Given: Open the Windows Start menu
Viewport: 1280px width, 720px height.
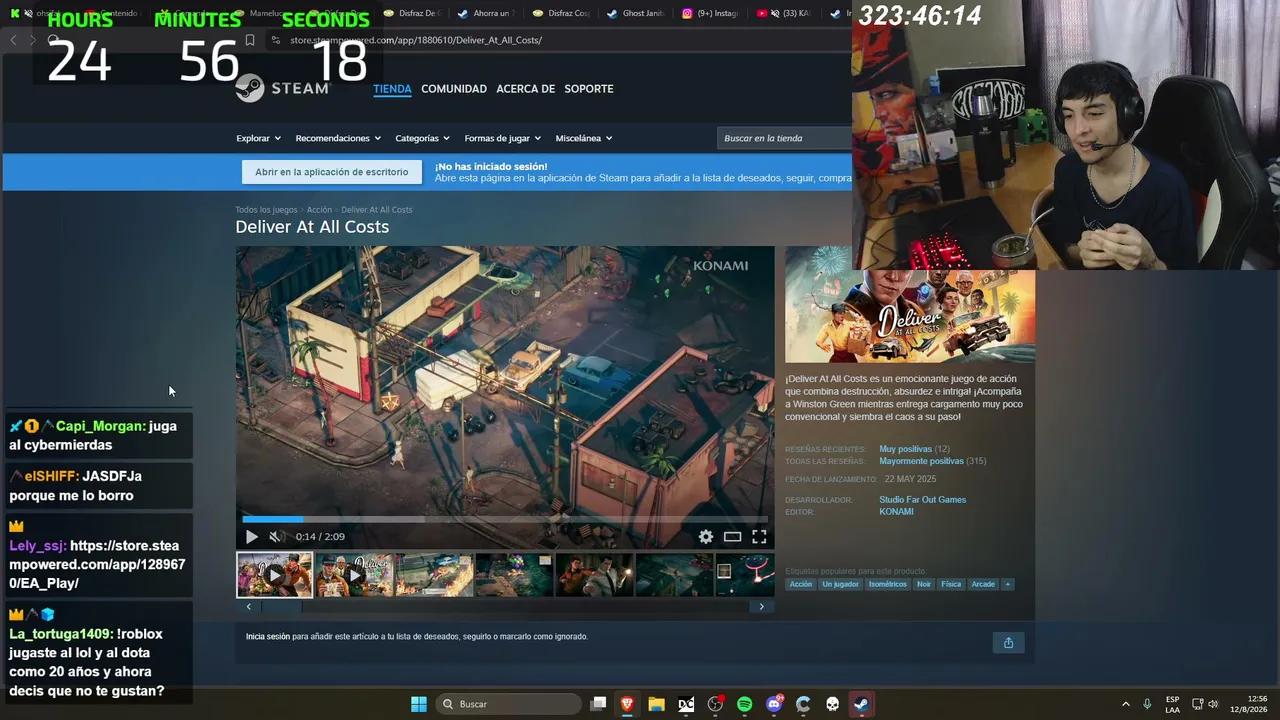Looking at the screenshot, I should pos(419,704).
